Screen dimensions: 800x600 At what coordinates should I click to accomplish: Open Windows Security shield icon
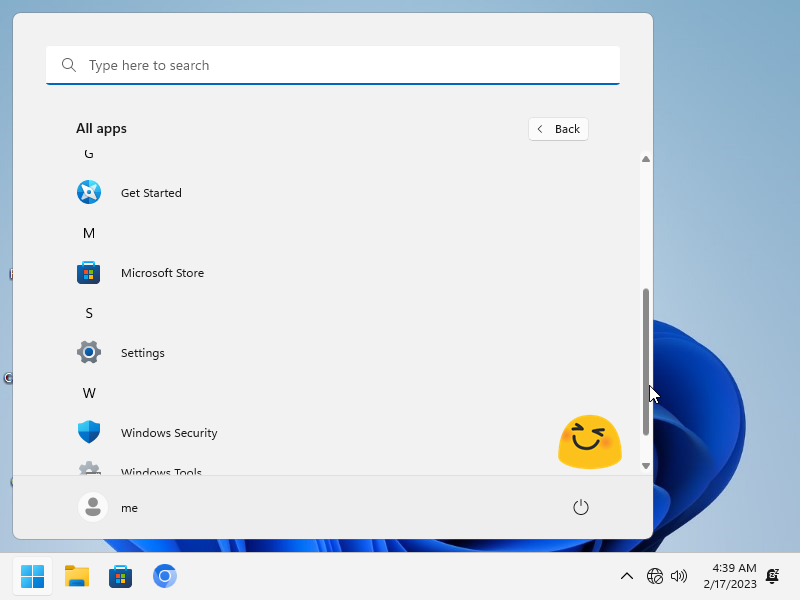(89, 432)
